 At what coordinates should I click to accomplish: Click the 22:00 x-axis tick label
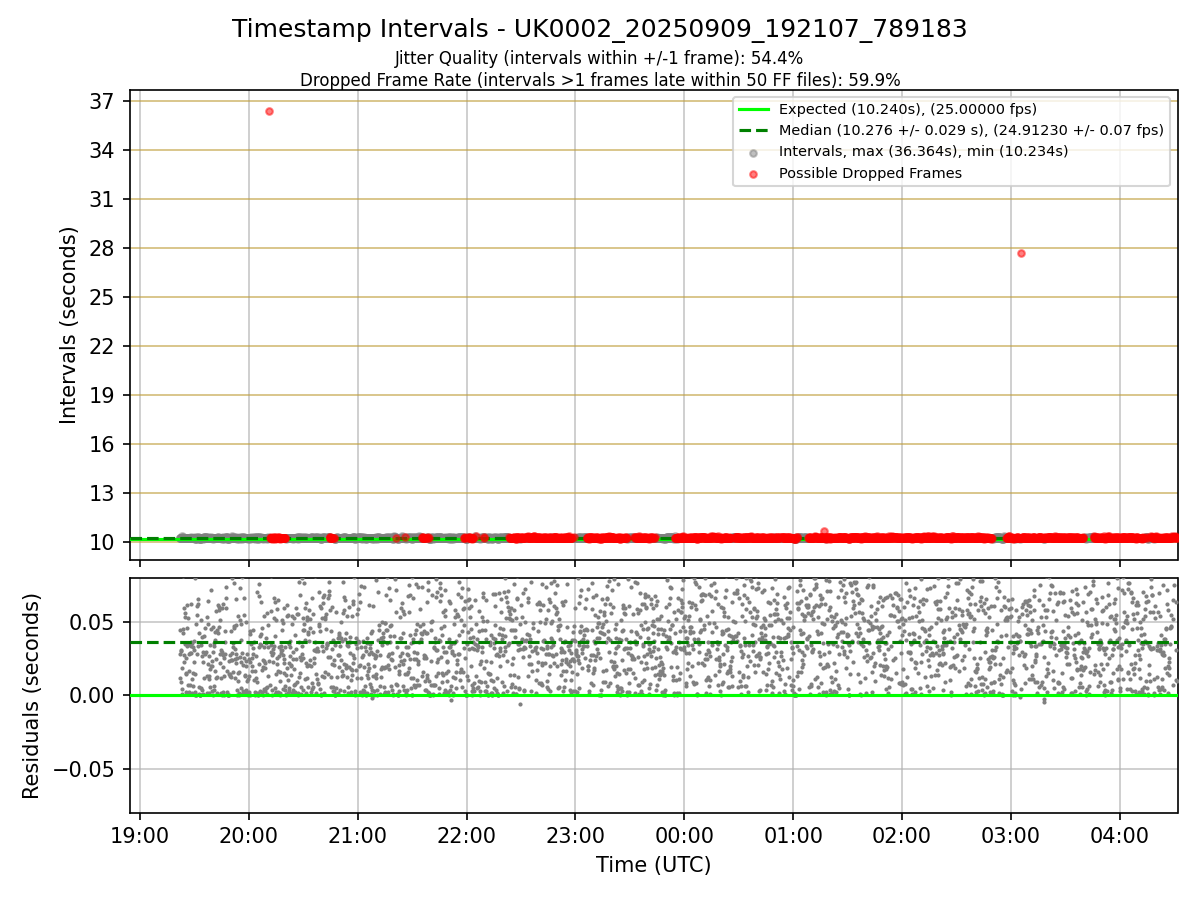[x=467, y=835]
